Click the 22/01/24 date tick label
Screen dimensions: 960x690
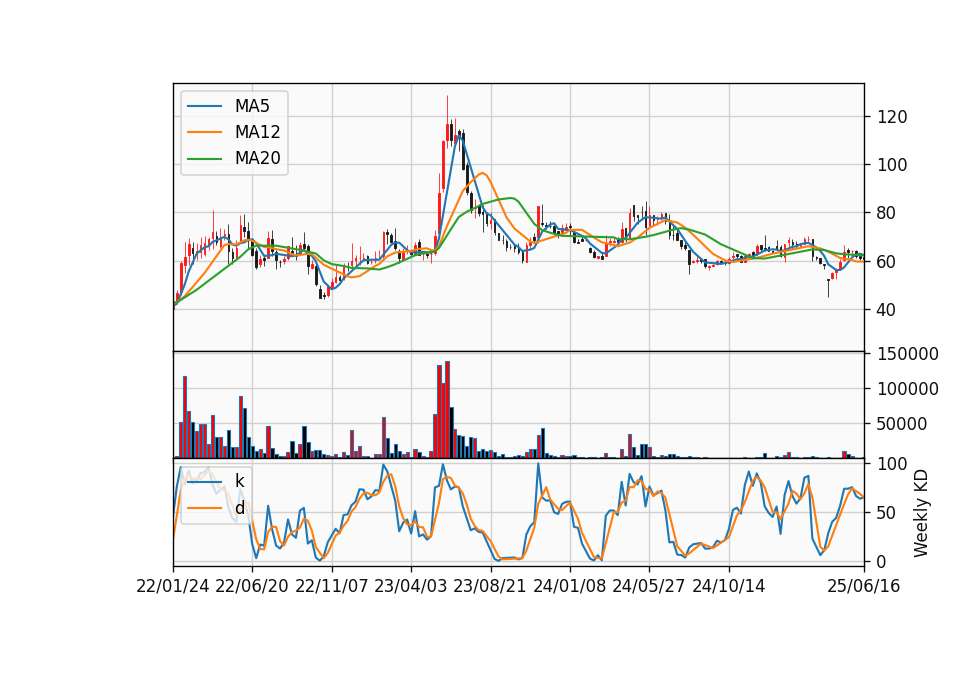pos(173,586)
